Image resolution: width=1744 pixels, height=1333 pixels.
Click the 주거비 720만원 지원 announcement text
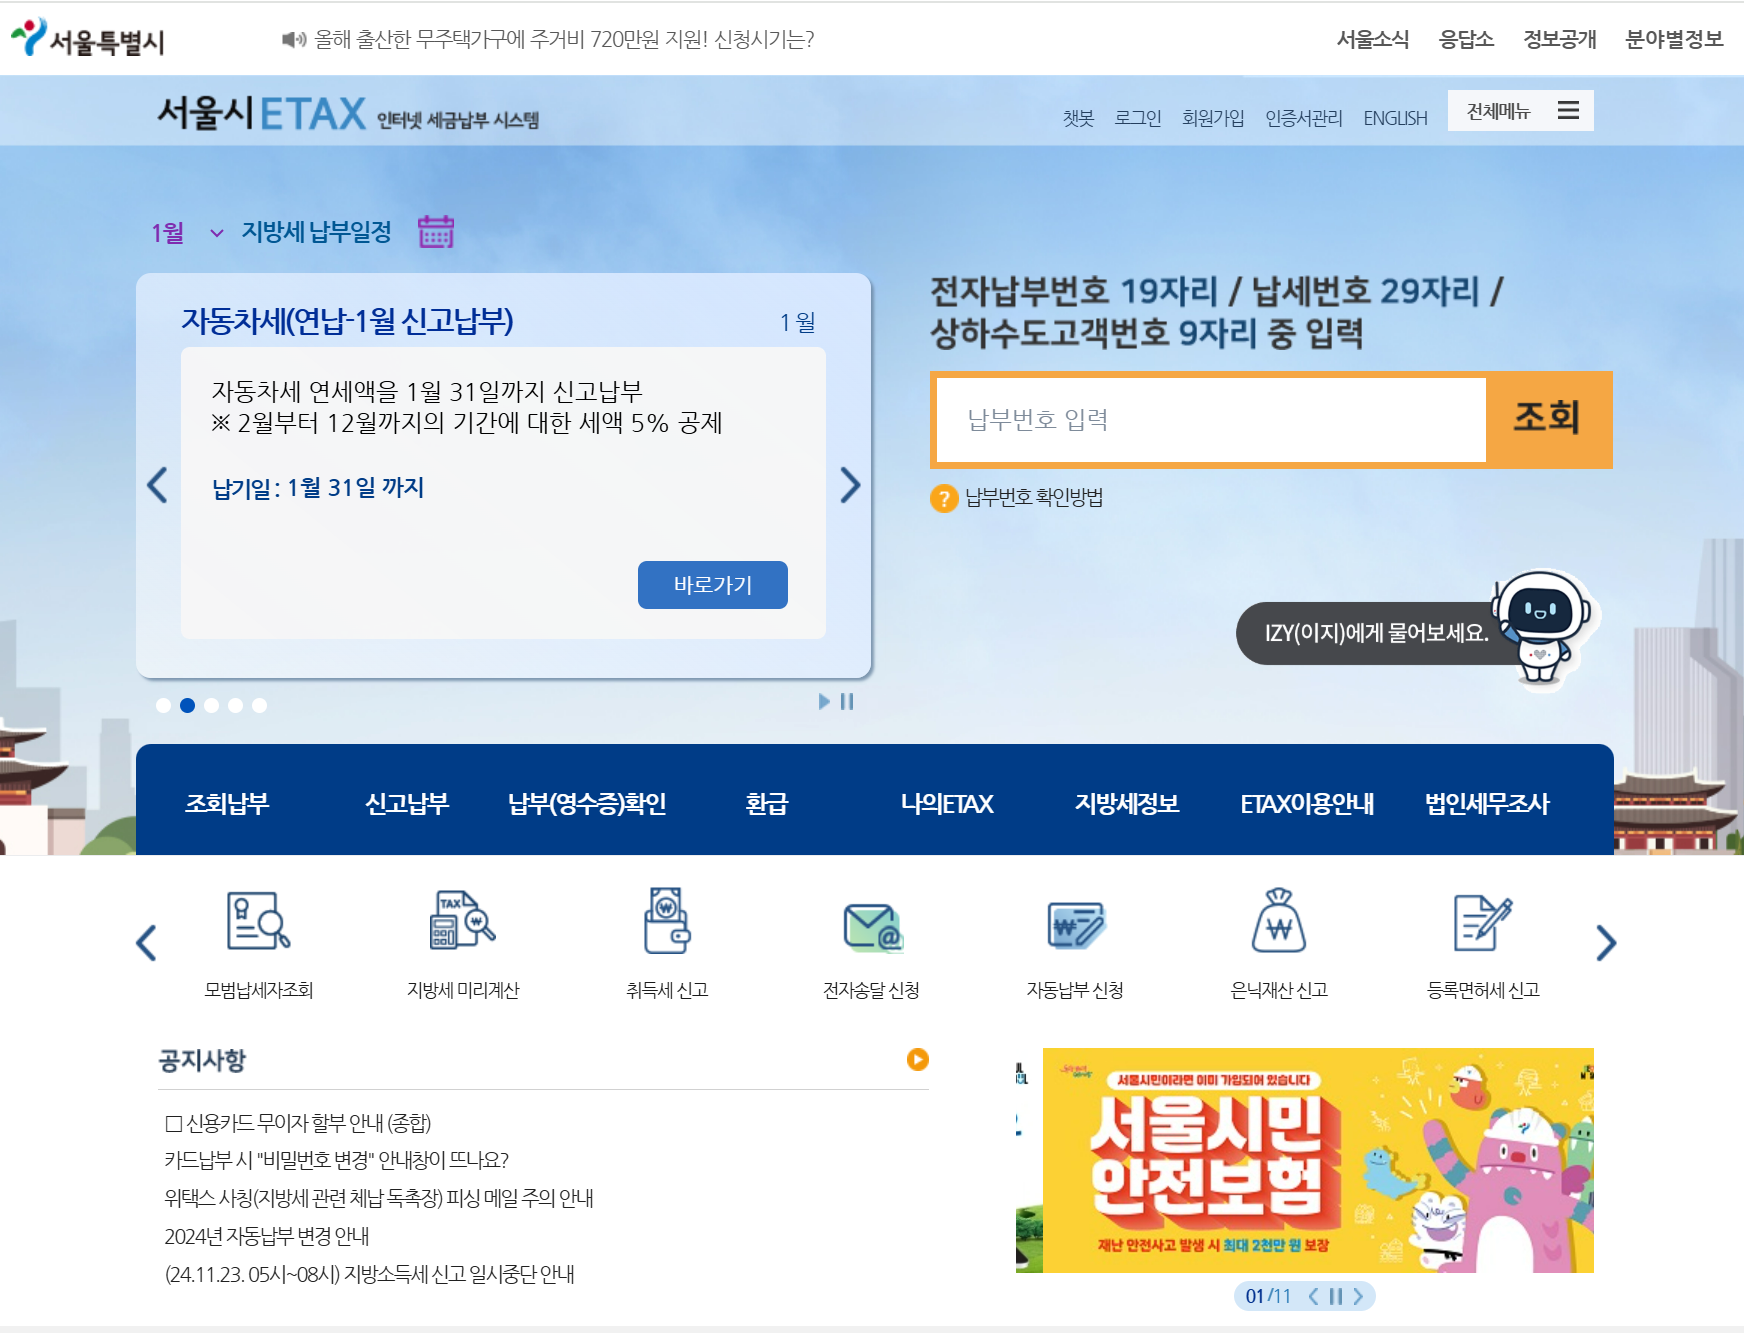pyautogui.click(x=564, y=39)
